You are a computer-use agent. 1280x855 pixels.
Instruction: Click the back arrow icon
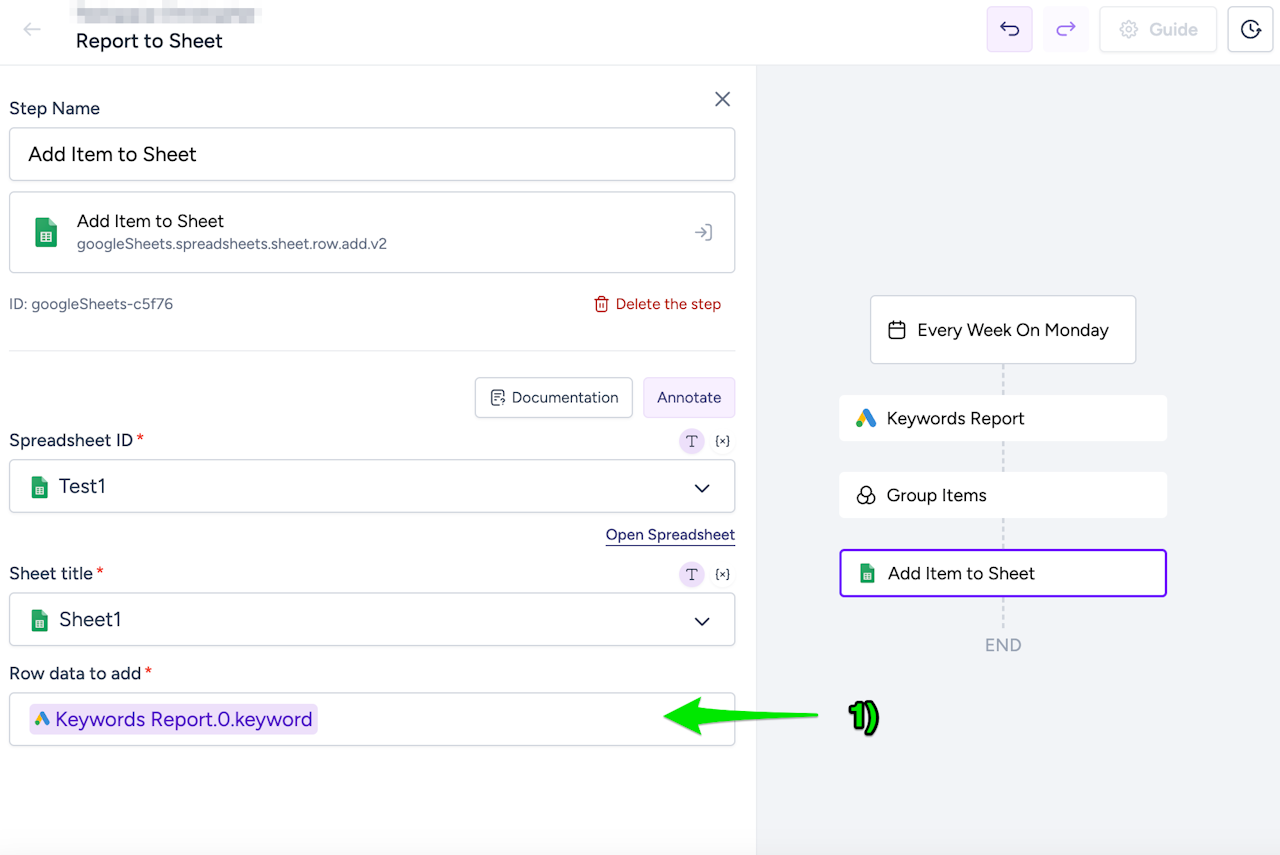[32, 29]
